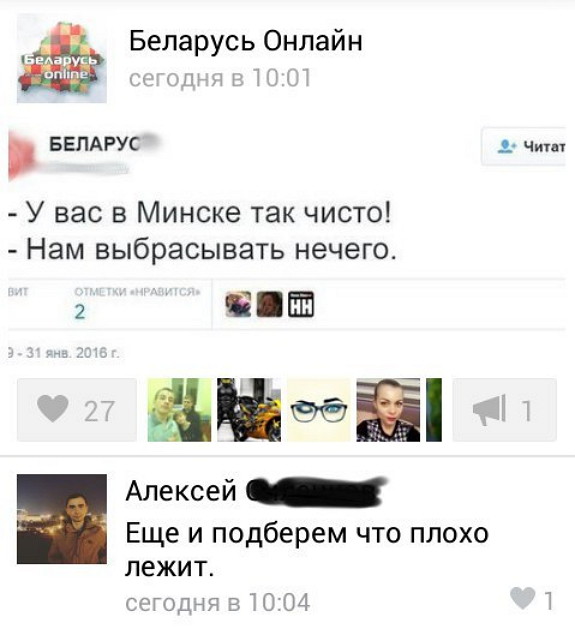The height and width of the screenshot is (641, 575).
Task: Open the first small avatar in tweet likes
Action: click(x=238, y=304)
